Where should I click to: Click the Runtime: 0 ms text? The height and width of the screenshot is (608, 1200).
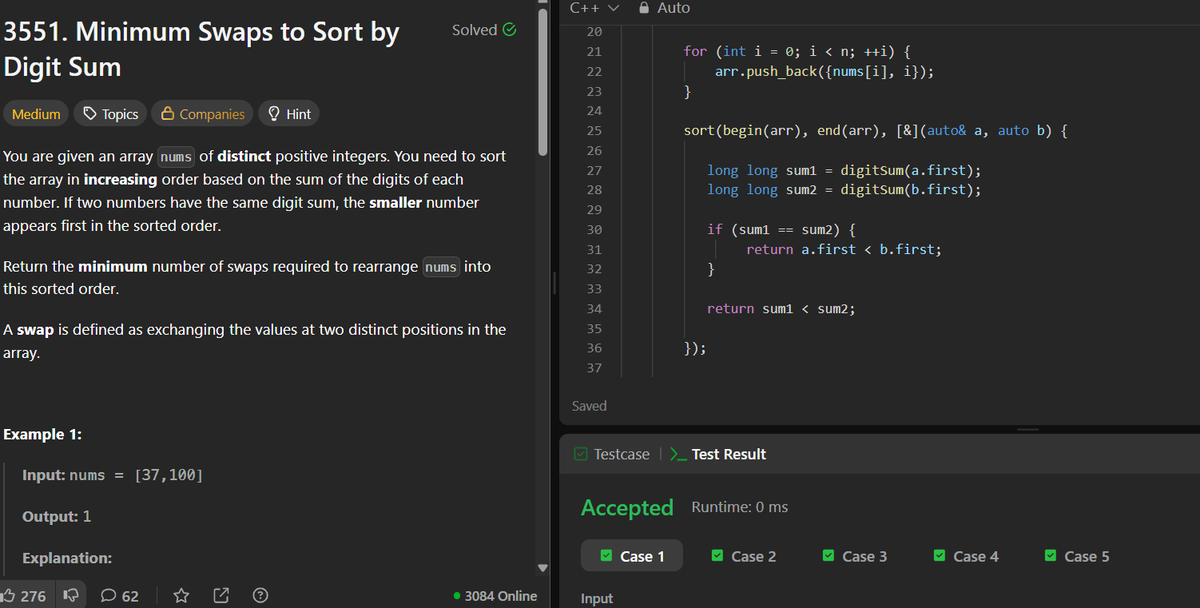pyautogui.click(x=739, y=507)
